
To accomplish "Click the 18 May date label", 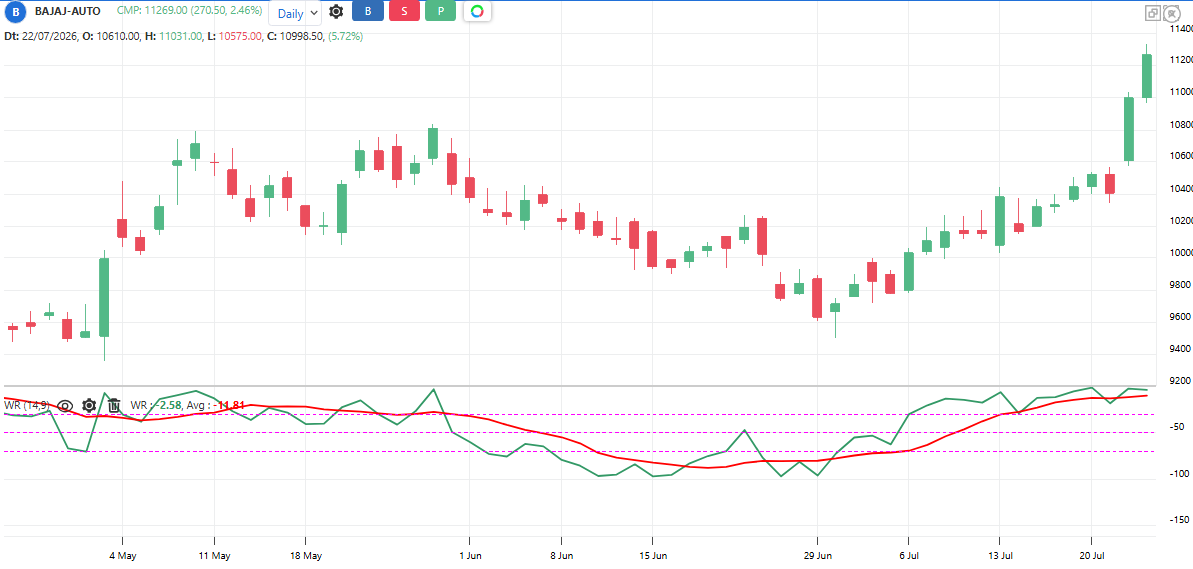I will coord(305,555).
